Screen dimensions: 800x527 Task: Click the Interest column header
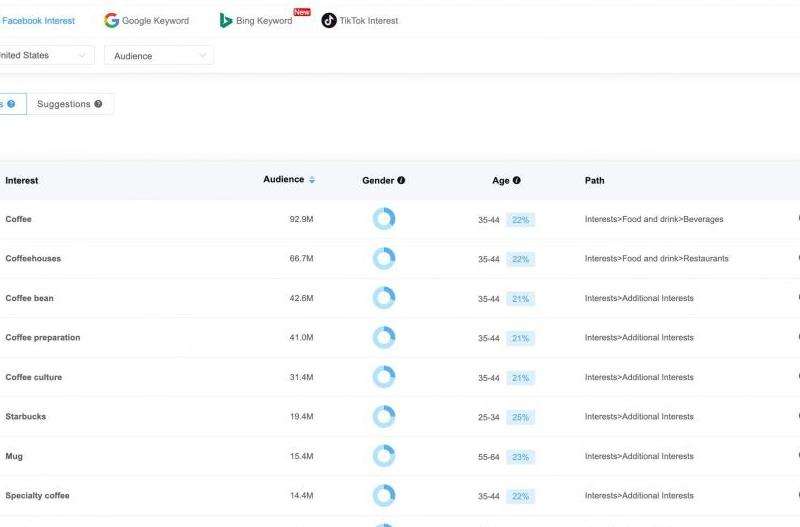pos(21,181)
